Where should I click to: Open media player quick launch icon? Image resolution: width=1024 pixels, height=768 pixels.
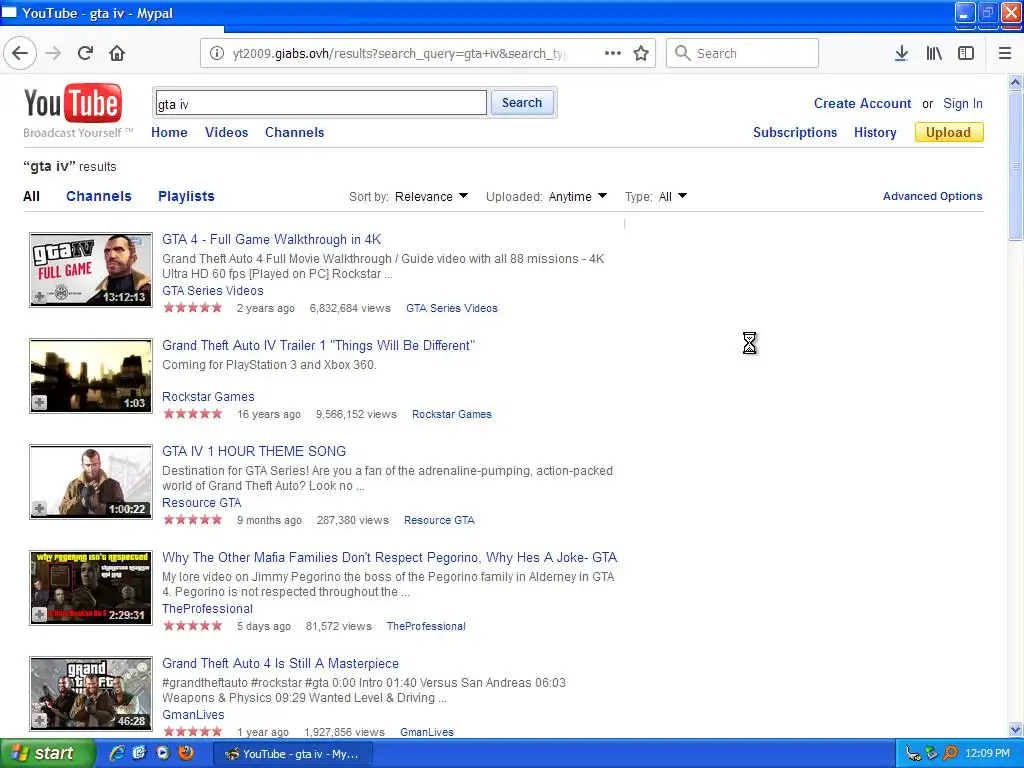[163, 753]
